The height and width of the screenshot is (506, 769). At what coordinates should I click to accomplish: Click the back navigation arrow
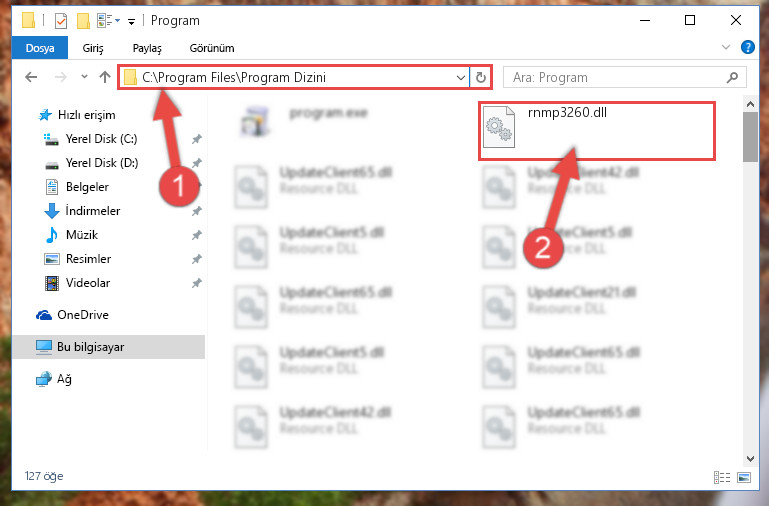(31, 77)
